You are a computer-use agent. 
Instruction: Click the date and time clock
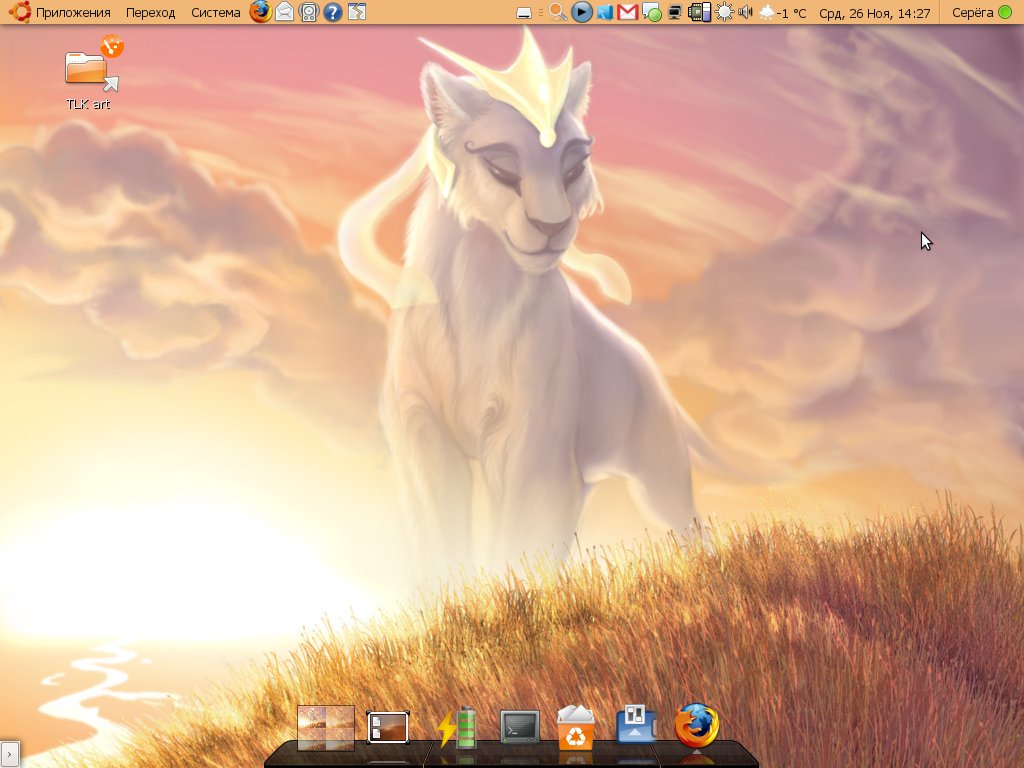[874, 12]
